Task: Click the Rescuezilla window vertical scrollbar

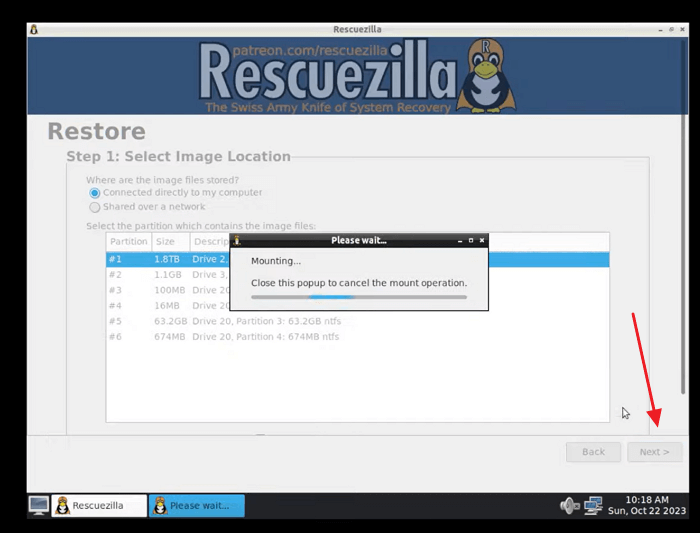Action: pyautogui.click(x=683, y=217)
